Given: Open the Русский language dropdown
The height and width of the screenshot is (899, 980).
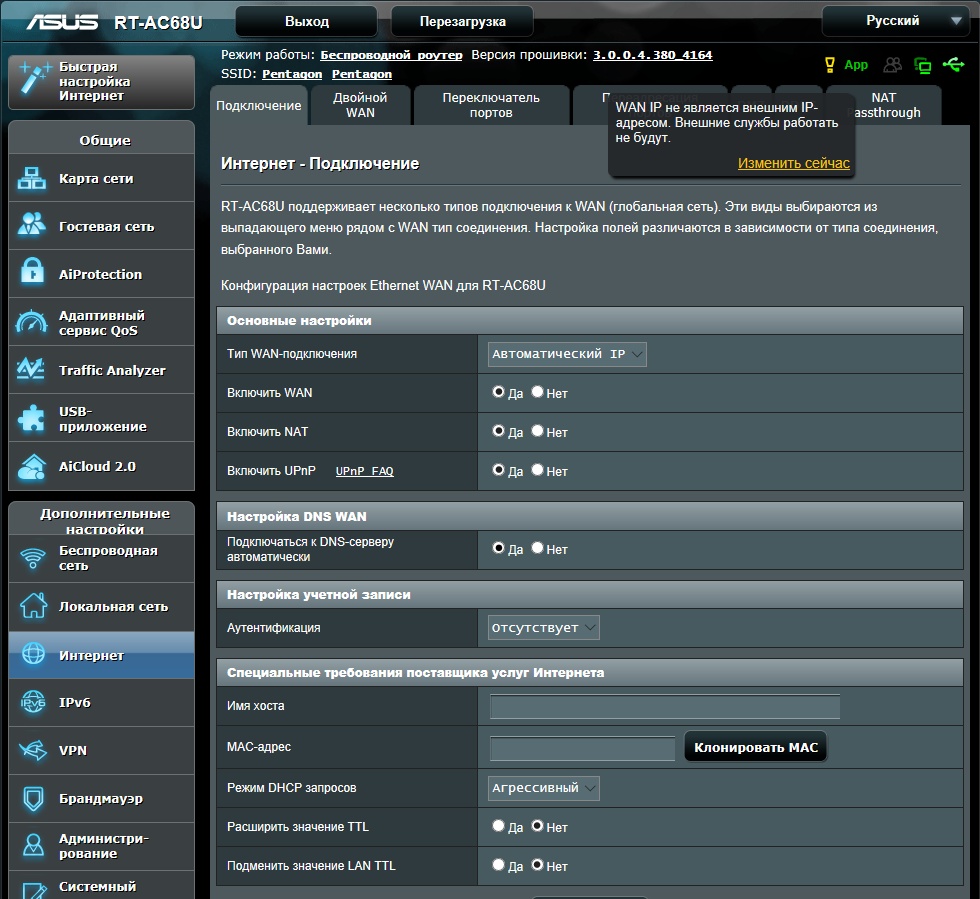Looking at the screenshot, I should coord(895,21).
